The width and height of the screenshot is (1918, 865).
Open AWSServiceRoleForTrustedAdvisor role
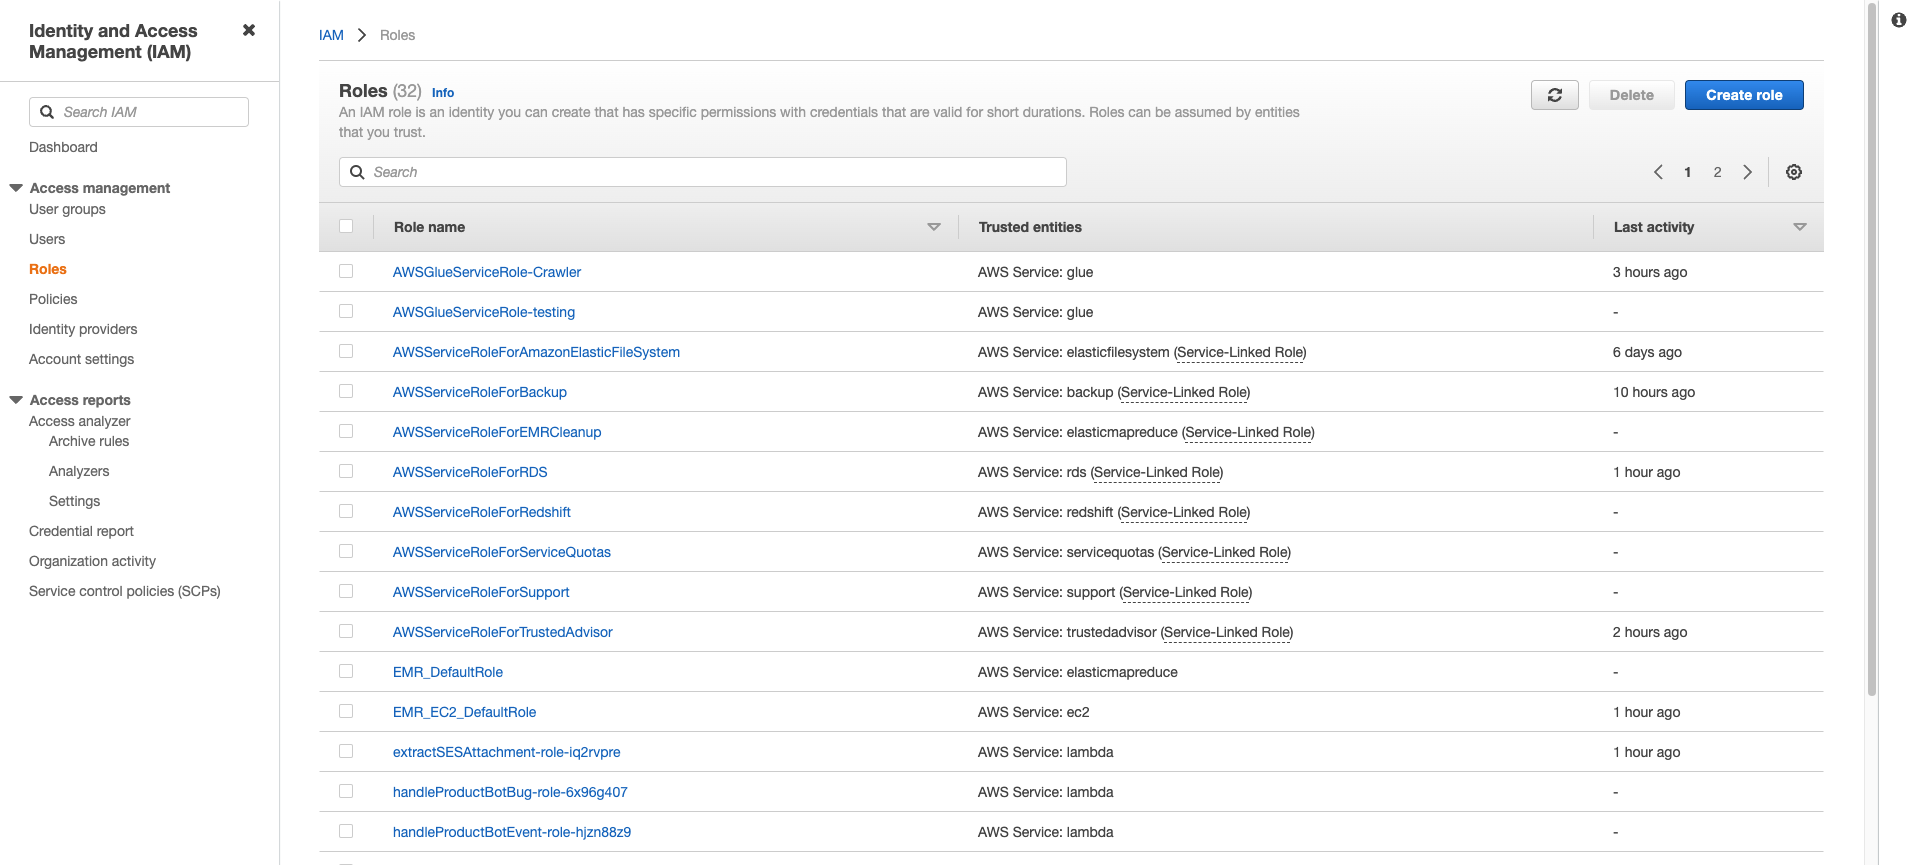coord(502,632)
